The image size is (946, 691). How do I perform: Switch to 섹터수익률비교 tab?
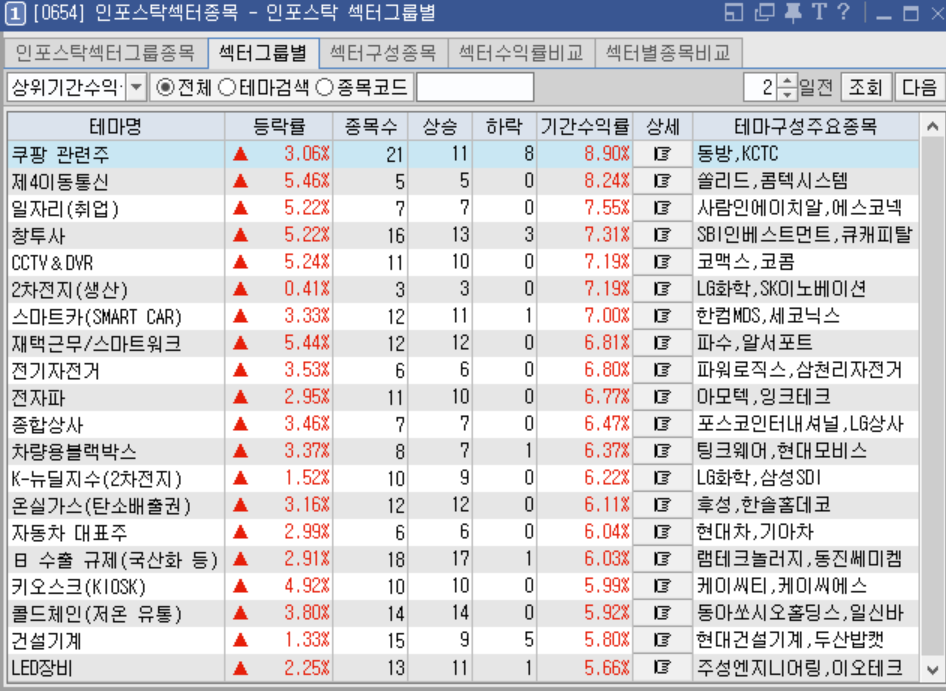[521, 53]
